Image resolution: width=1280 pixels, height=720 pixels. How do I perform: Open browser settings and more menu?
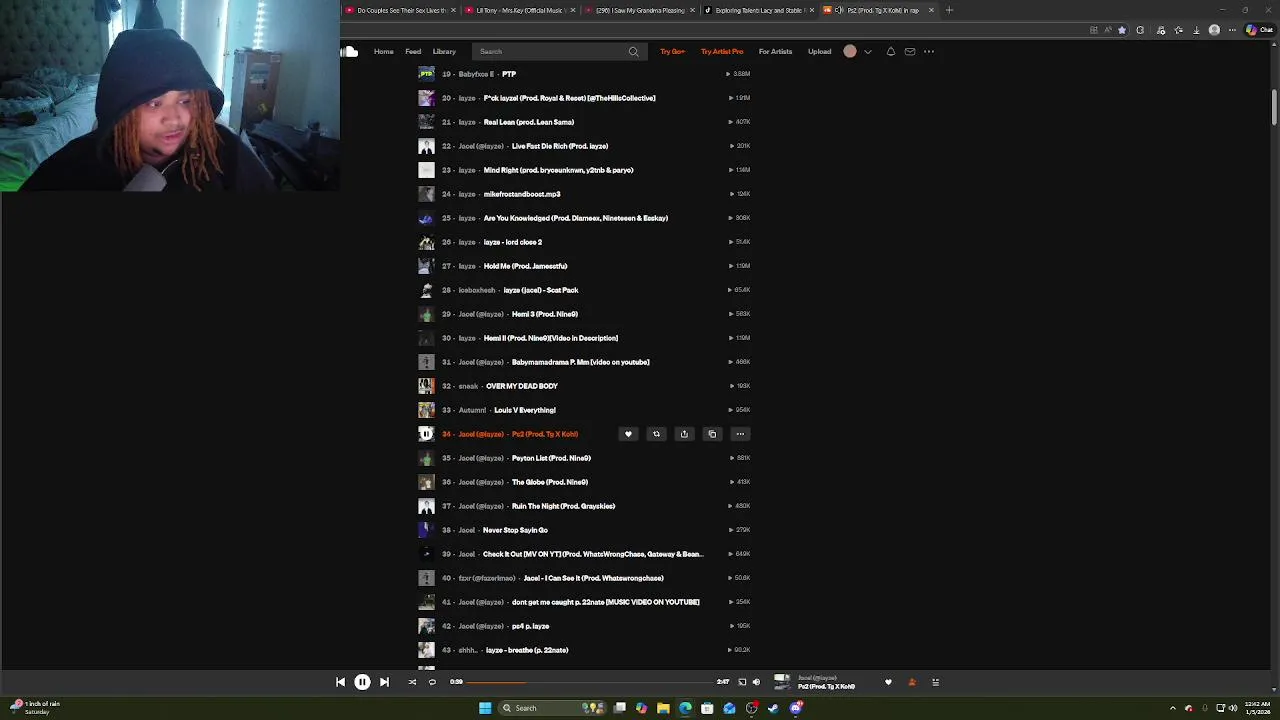(1233, 30)
